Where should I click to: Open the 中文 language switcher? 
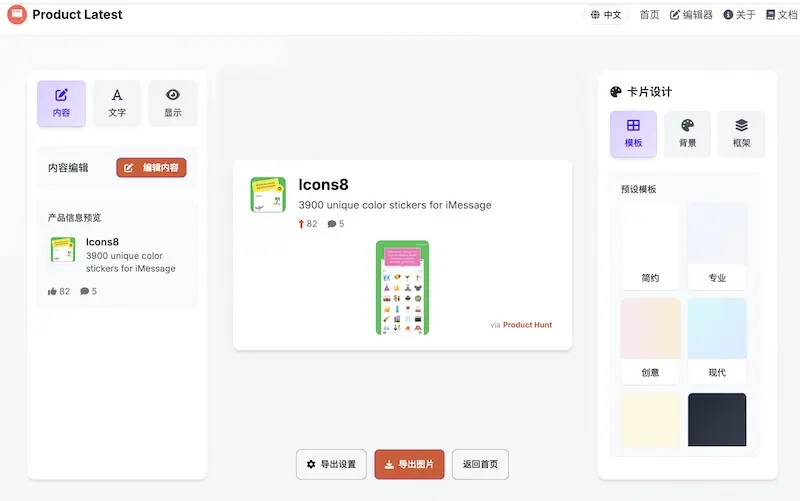tap(606, 15)
